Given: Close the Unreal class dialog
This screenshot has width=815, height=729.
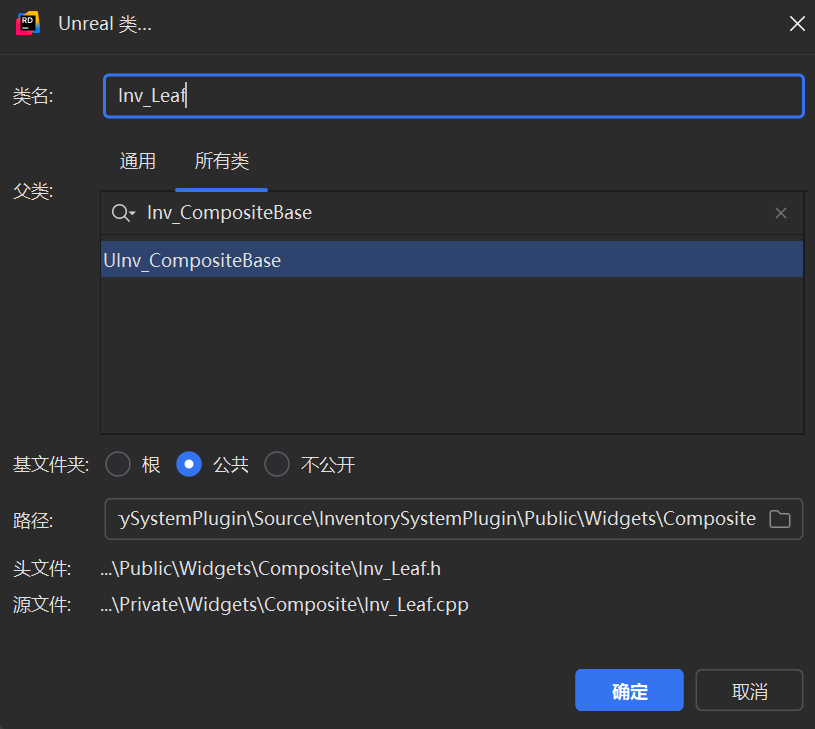Looking at the screenshot, I should pos(797,23).
